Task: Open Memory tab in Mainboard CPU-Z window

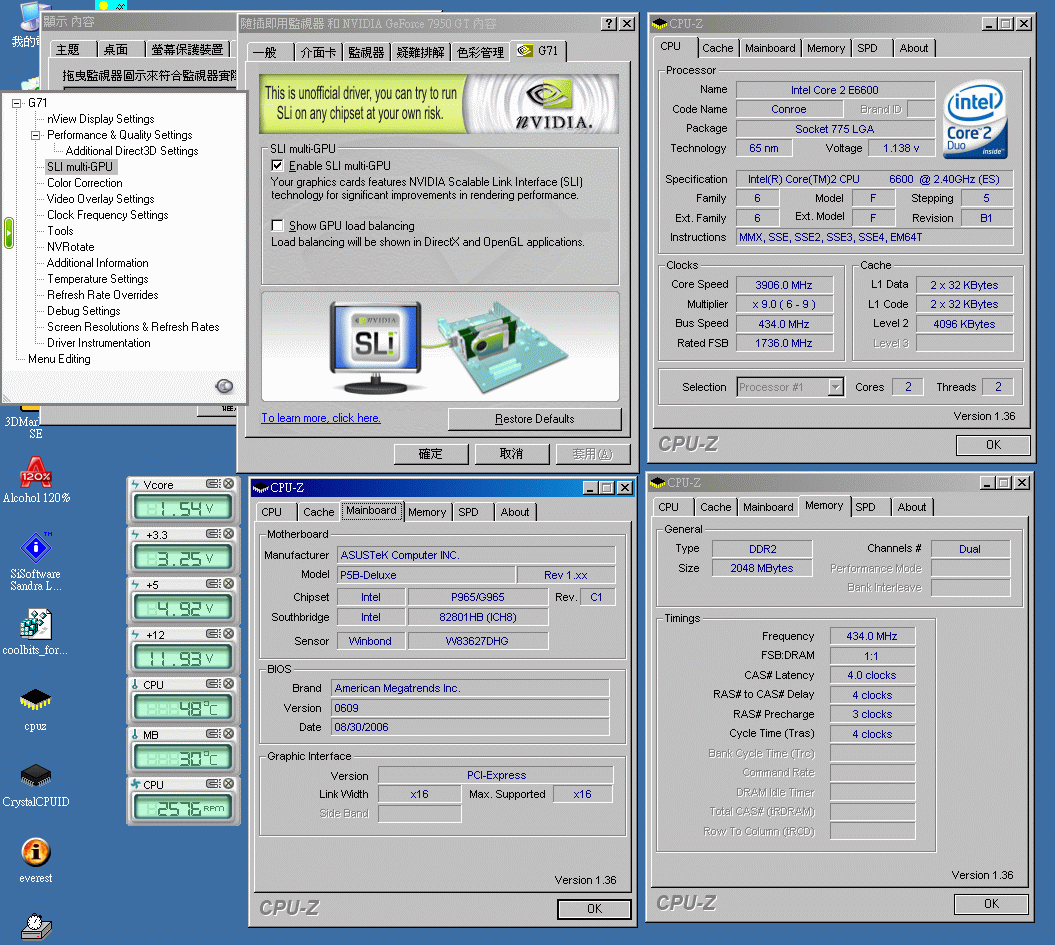Action: [427, 512]
